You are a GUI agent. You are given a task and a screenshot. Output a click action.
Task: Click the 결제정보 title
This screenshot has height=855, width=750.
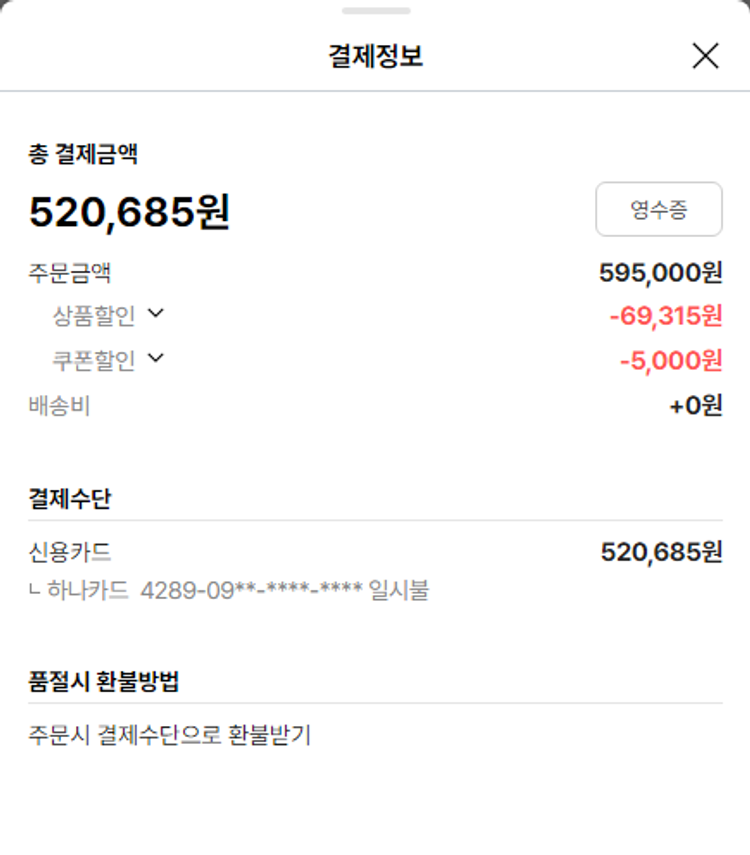click(x=375, y=56)
